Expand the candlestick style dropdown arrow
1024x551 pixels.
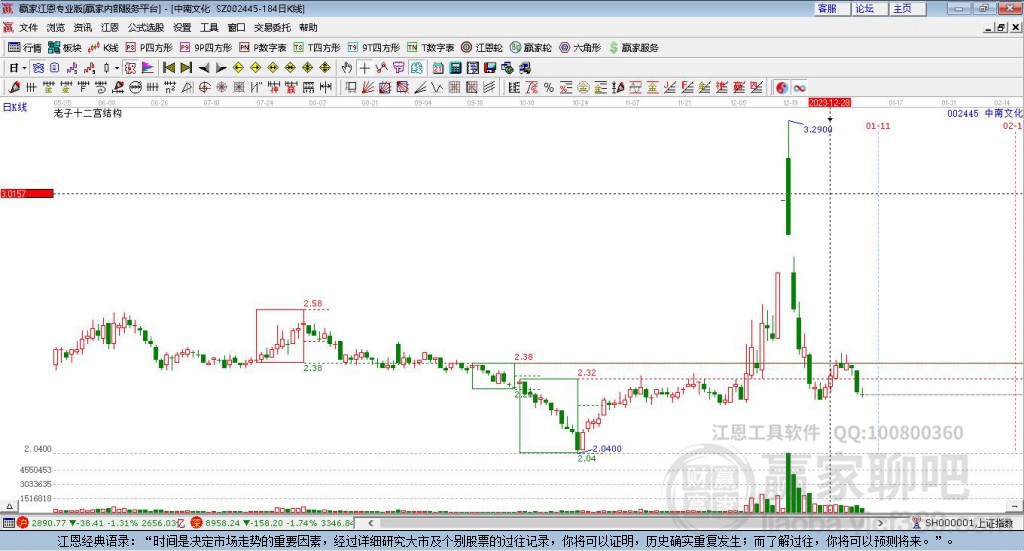117,68
